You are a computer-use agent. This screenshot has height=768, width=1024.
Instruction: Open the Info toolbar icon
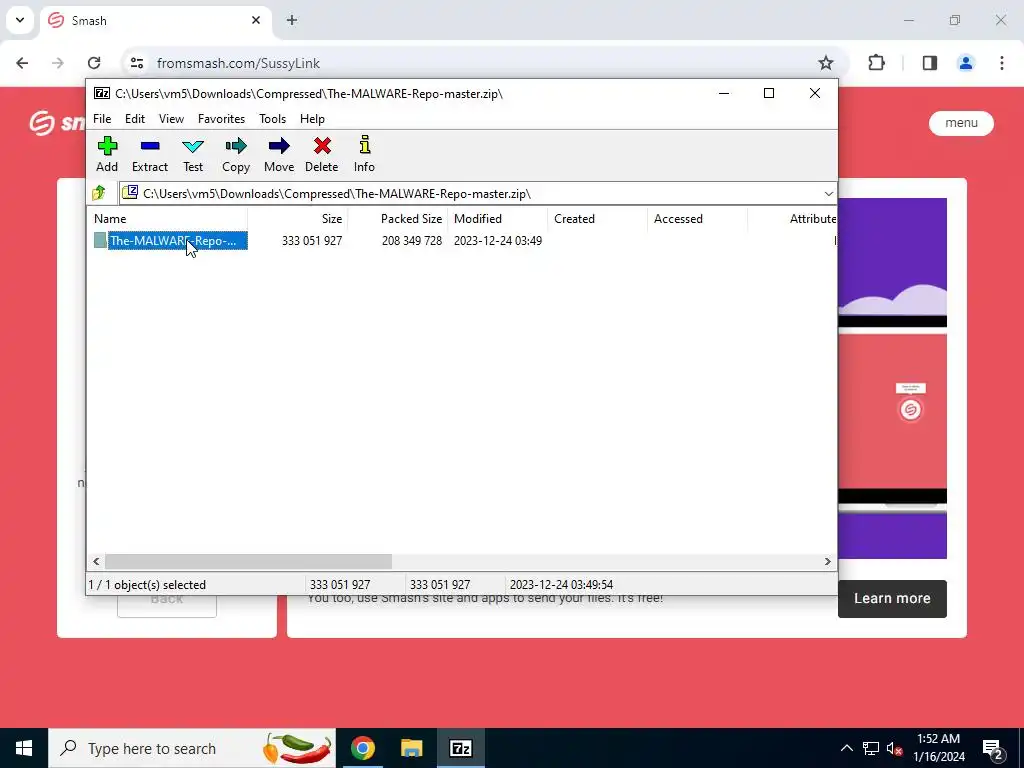(x=364, y=153)
